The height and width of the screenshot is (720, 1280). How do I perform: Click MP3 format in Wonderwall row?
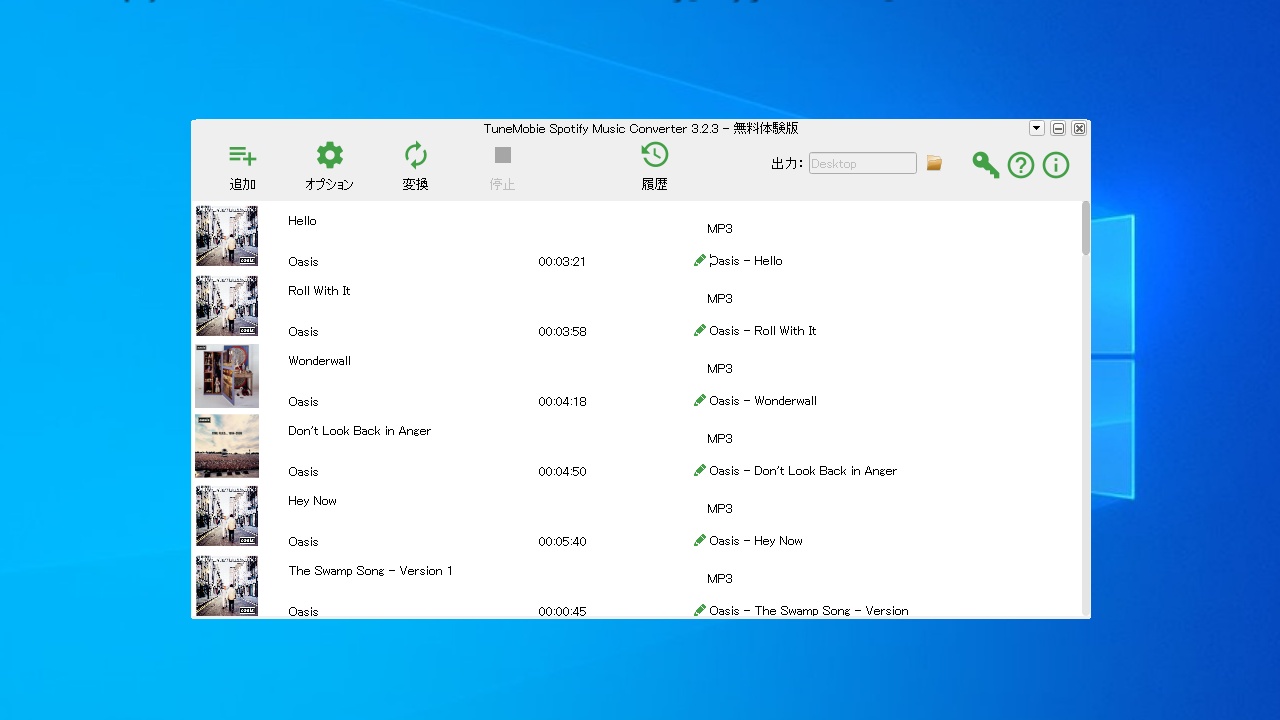pos(720,369)
